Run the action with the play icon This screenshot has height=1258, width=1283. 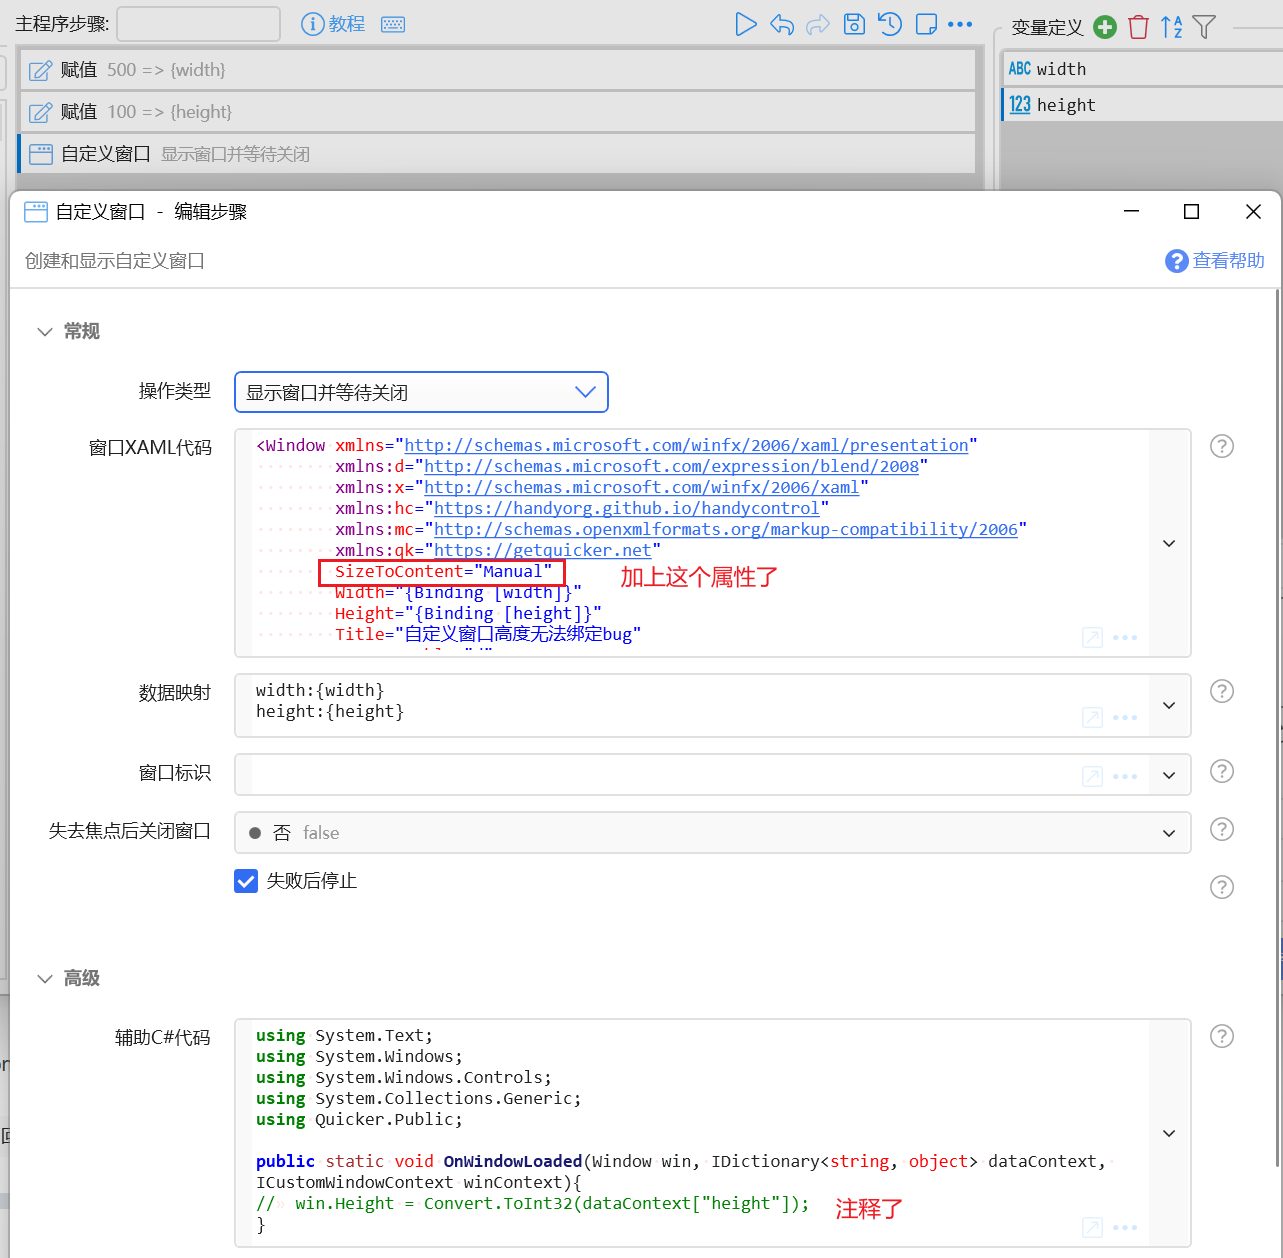[745, 24]
